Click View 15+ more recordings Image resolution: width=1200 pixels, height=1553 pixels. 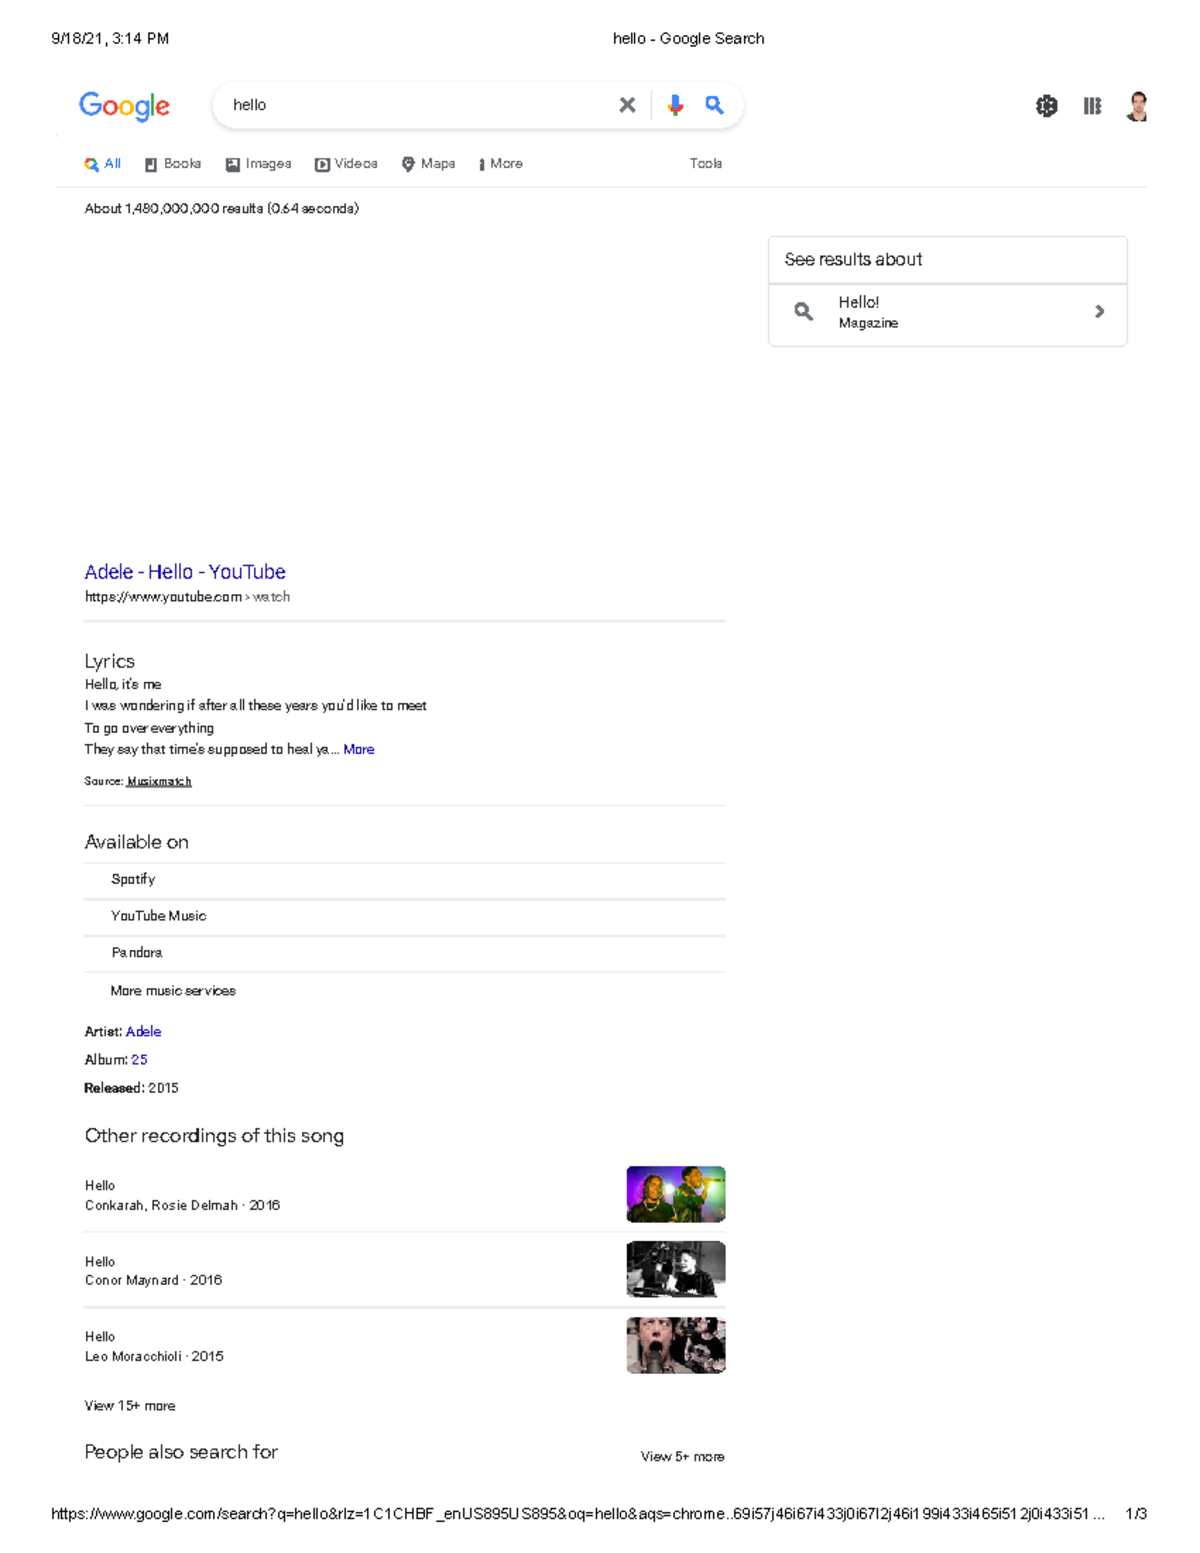tap(129, 1405)
